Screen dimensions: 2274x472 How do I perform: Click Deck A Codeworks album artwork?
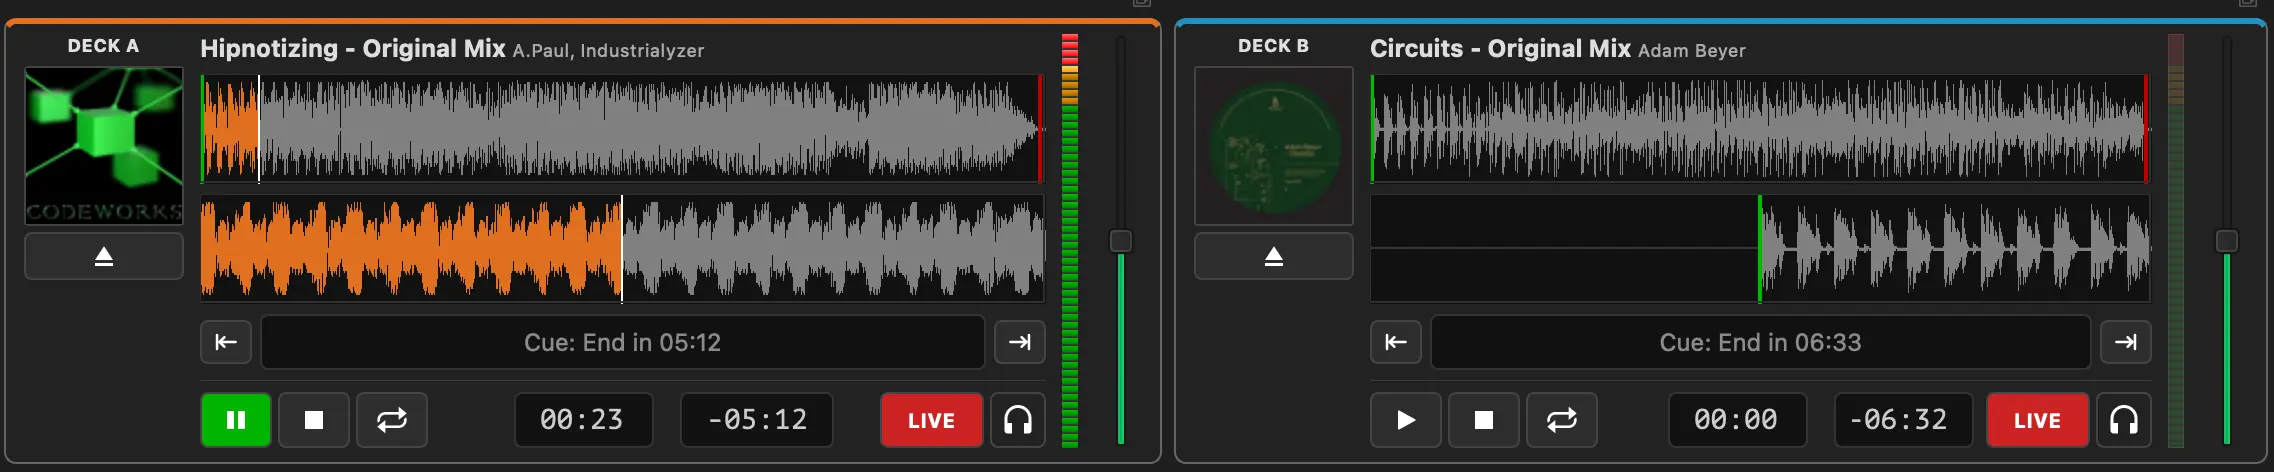(104, 146)
